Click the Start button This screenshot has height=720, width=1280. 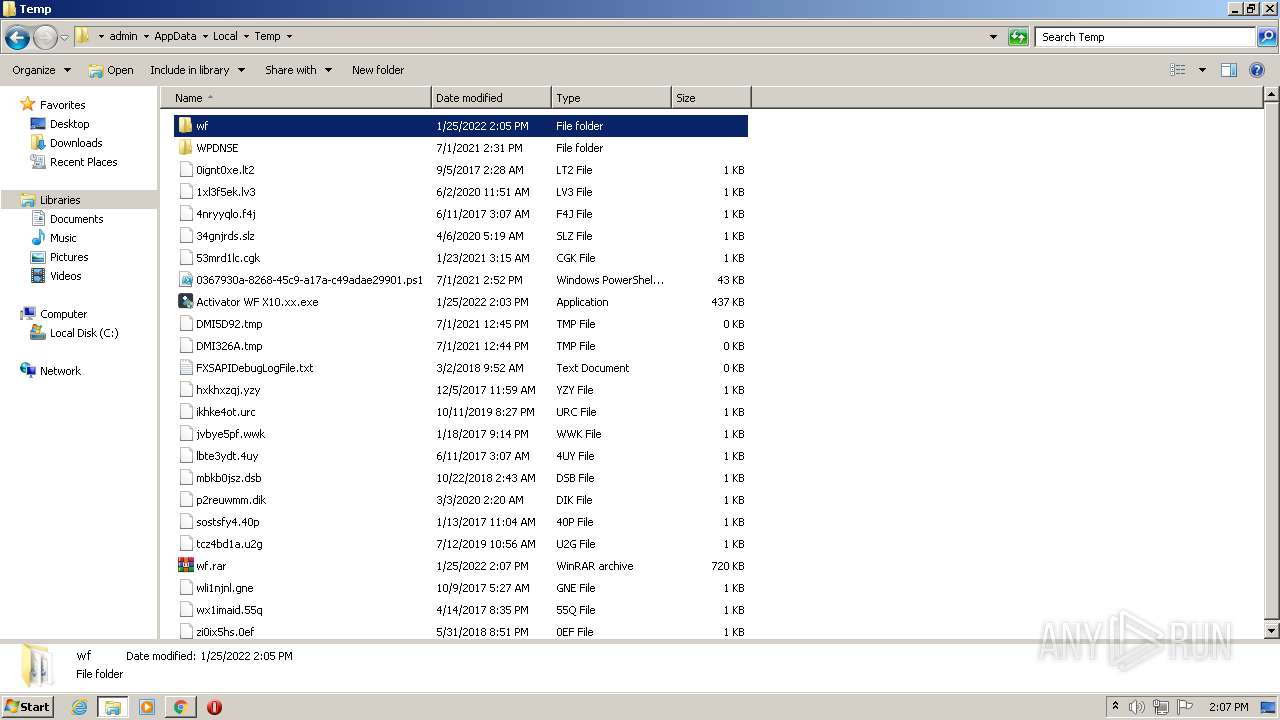(28, 706)
